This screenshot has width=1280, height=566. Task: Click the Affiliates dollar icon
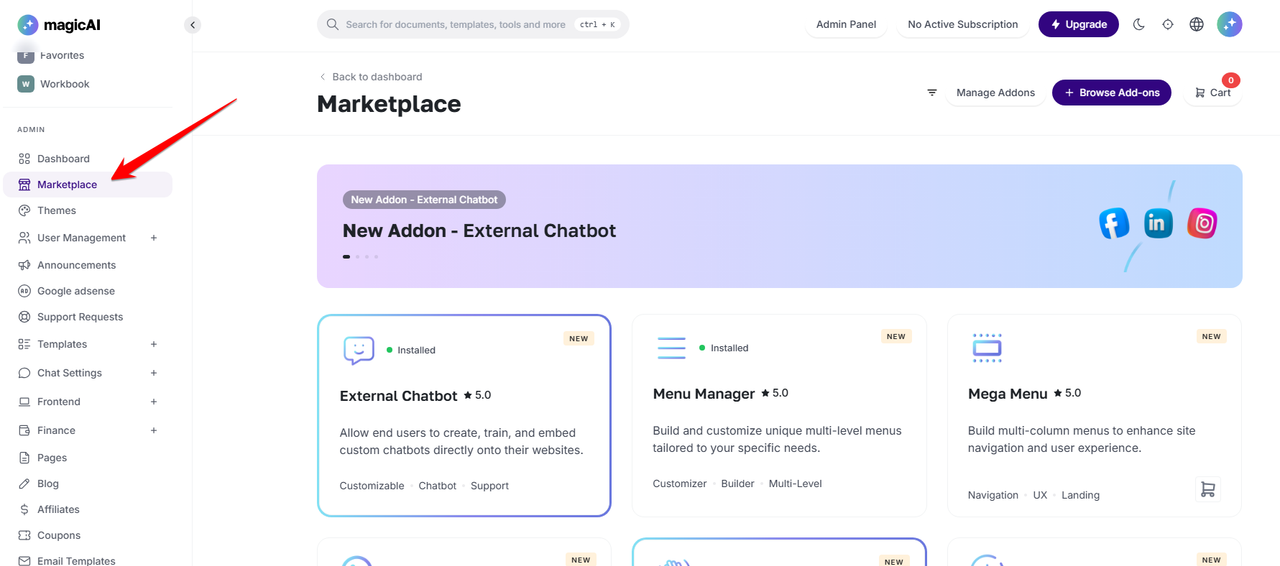[25, 509]
